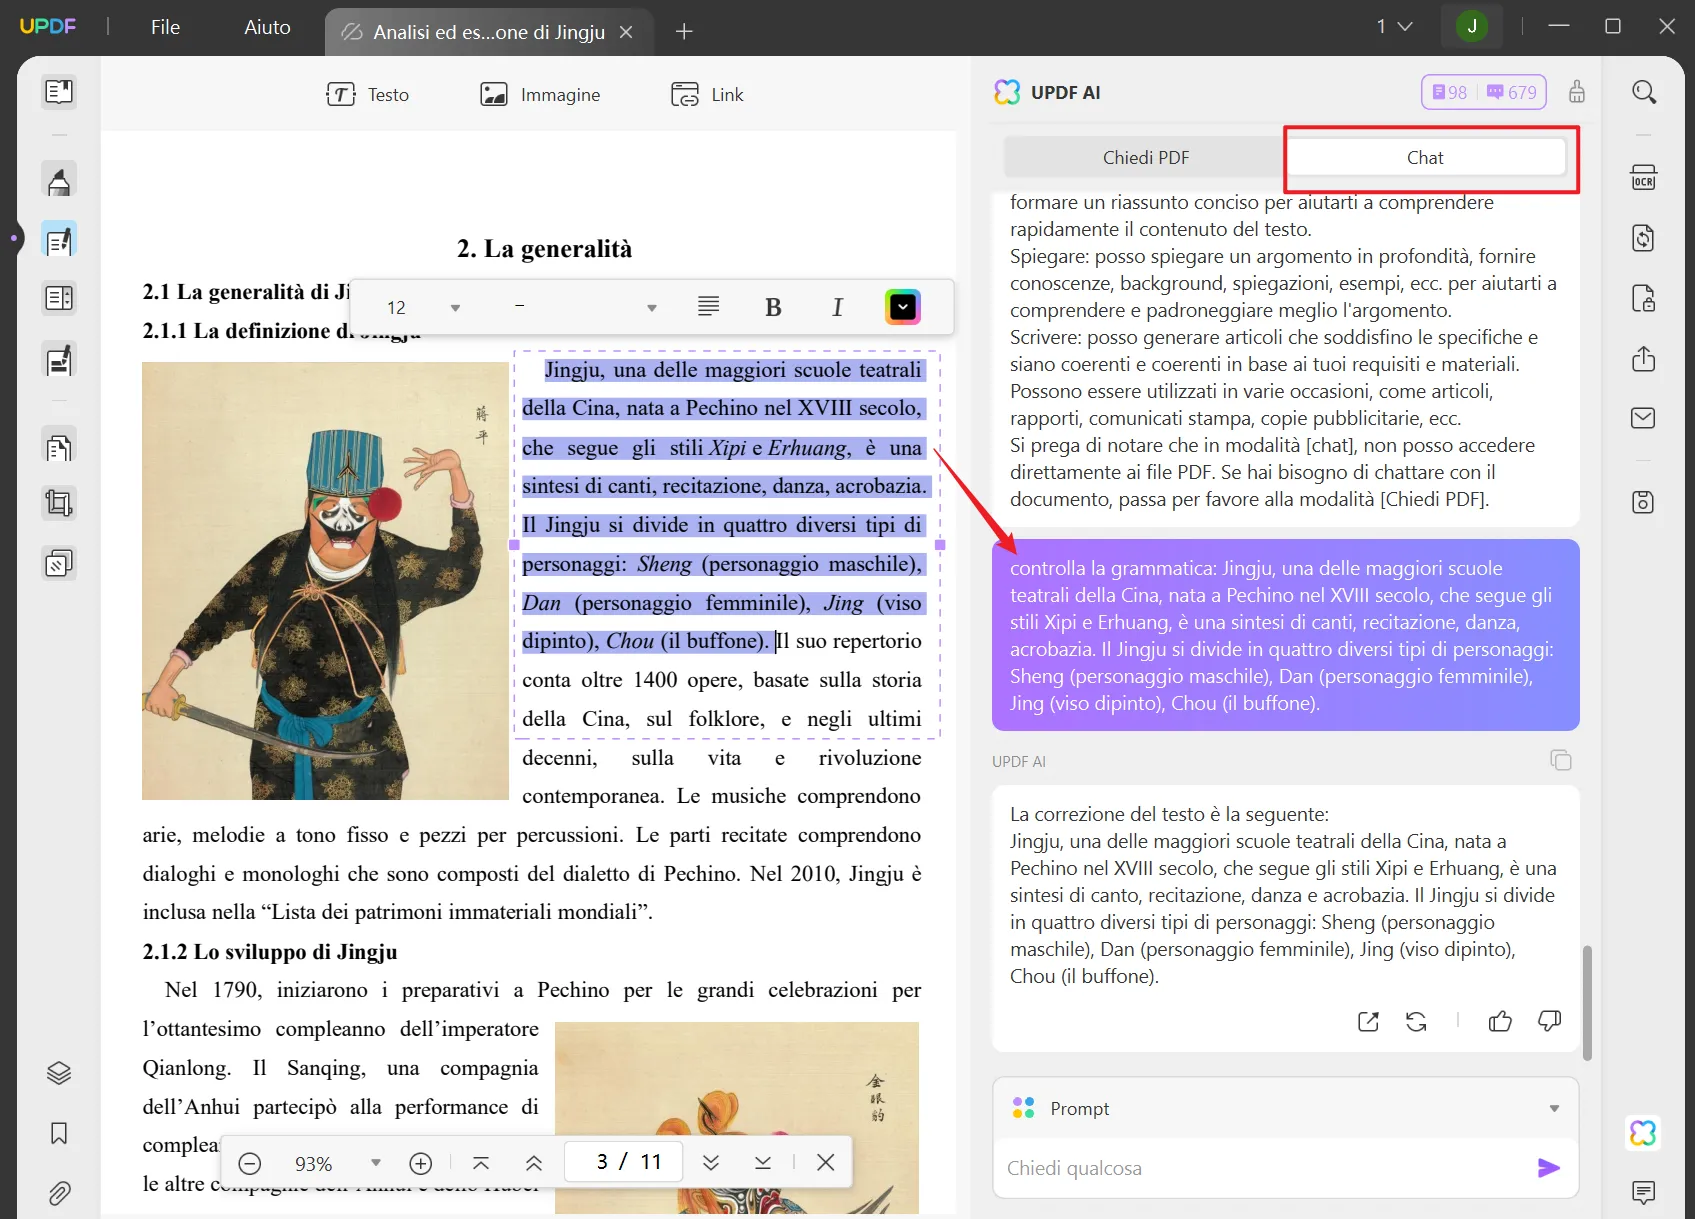Zoom in with the plus button
Viewport: 1695px width, 1219px height.
pyautogui.click(x=421, y=1163)
